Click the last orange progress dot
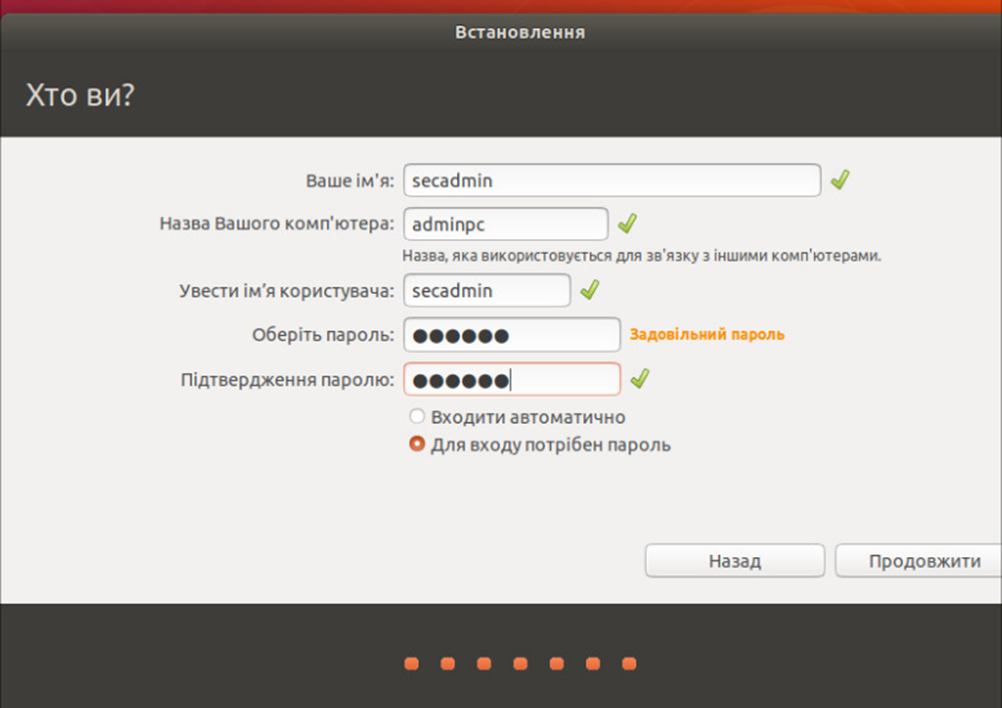This screenshot has height=708, width=1002. click(629, 663)
